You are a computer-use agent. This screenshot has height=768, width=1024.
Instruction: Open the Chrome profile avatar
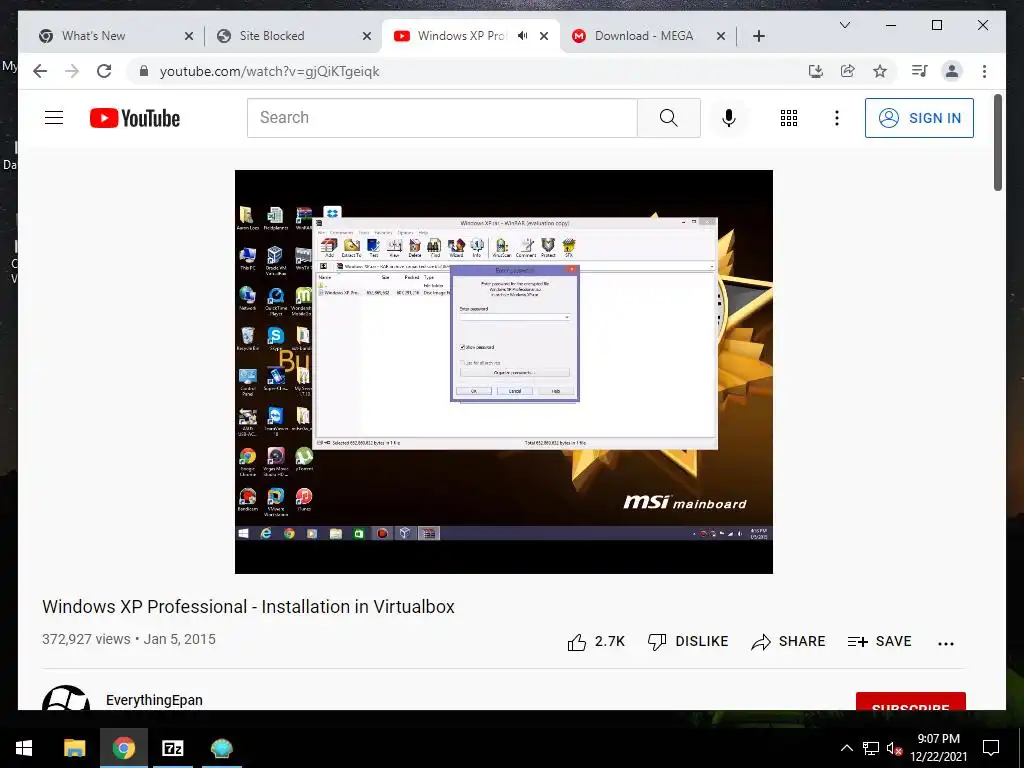(x=952, y=71)
